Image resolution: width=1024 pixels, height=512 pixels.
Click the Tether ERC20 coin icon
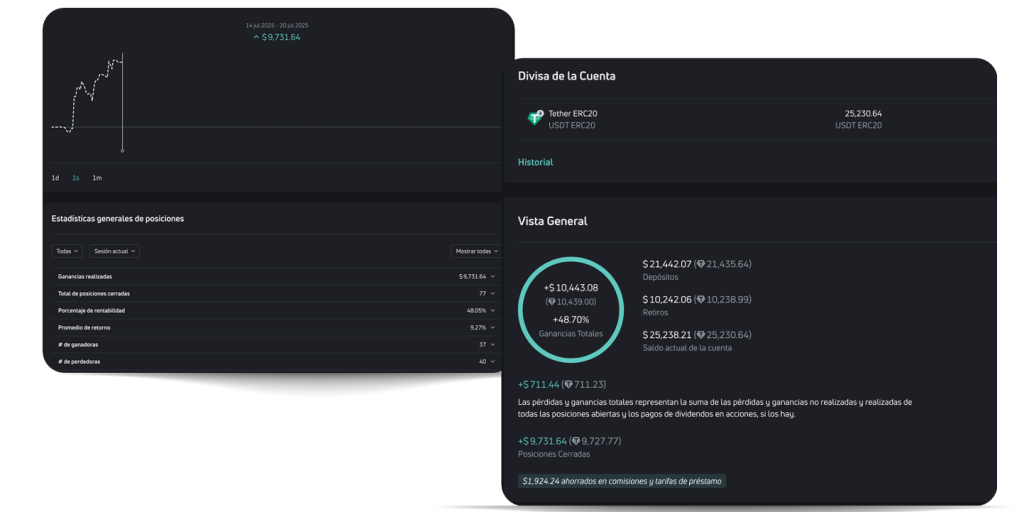click(535, 118)
